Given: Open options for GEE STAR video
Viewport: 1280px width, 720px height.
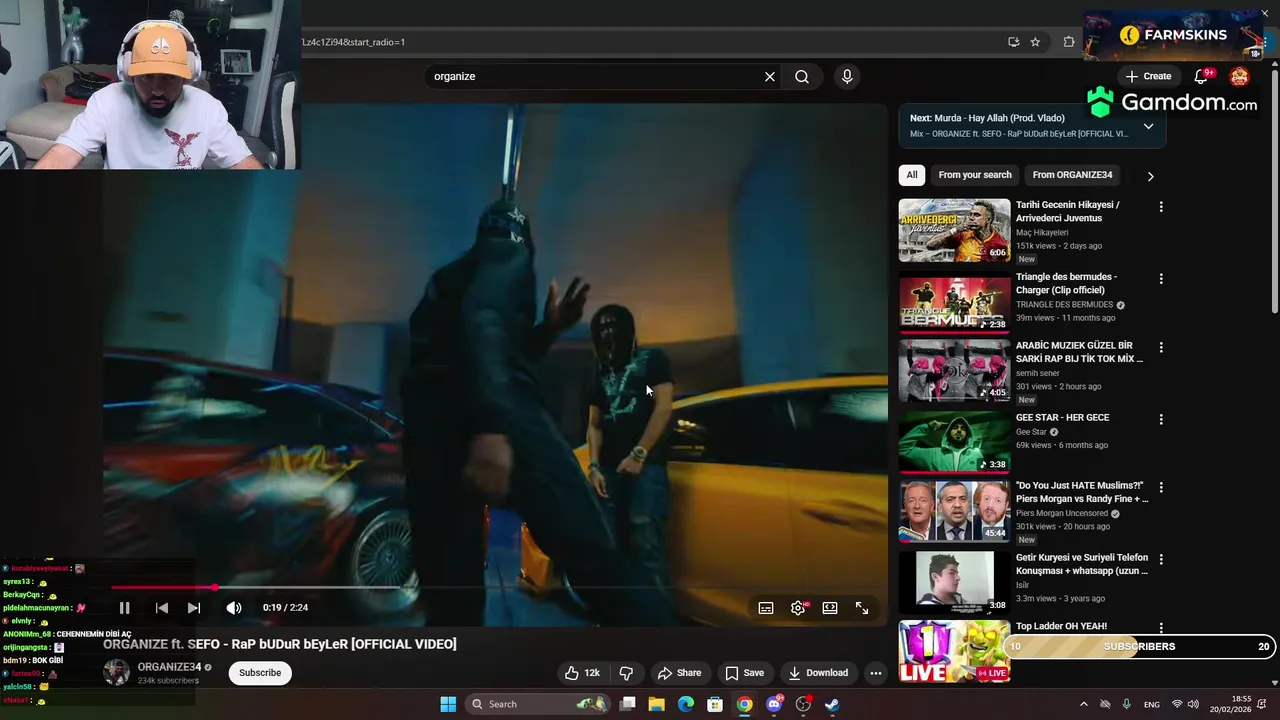Looking at the screenshot, I should pyautogui.click(x=1161, y=419).
